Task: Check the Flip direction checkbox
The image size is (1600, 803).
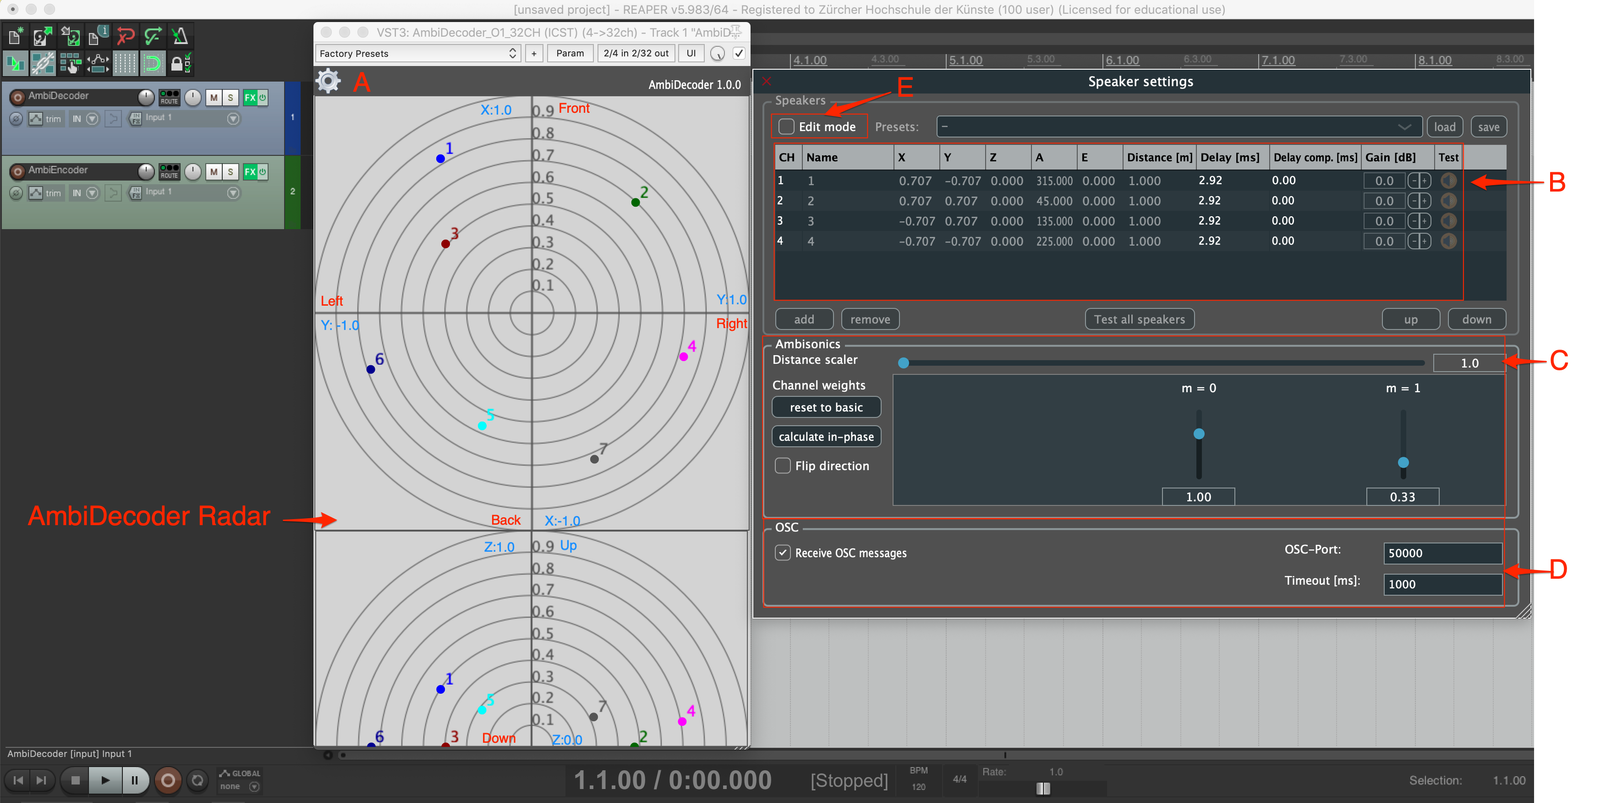Action: click(x=783, y=466)
